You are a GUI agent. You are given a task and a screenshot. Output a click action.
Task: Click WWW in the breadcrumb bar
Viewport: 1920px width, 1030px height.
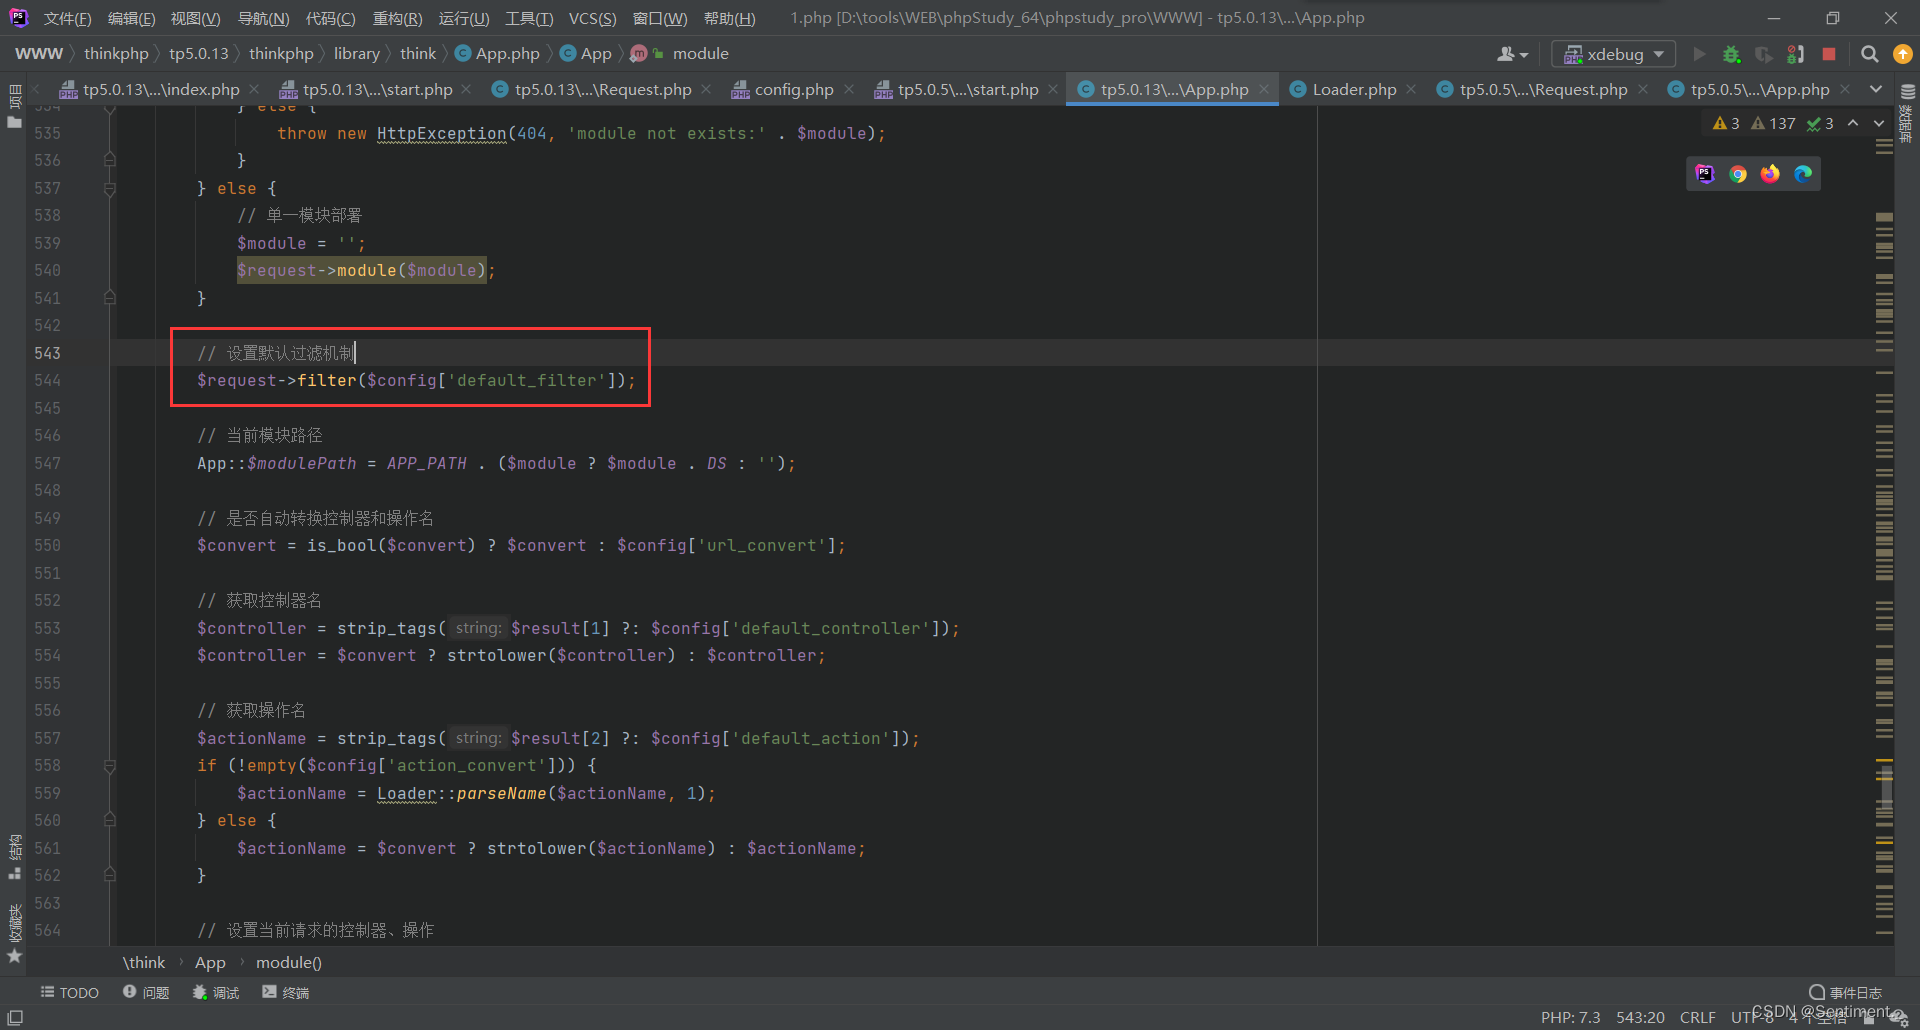[x=39, y=54]
